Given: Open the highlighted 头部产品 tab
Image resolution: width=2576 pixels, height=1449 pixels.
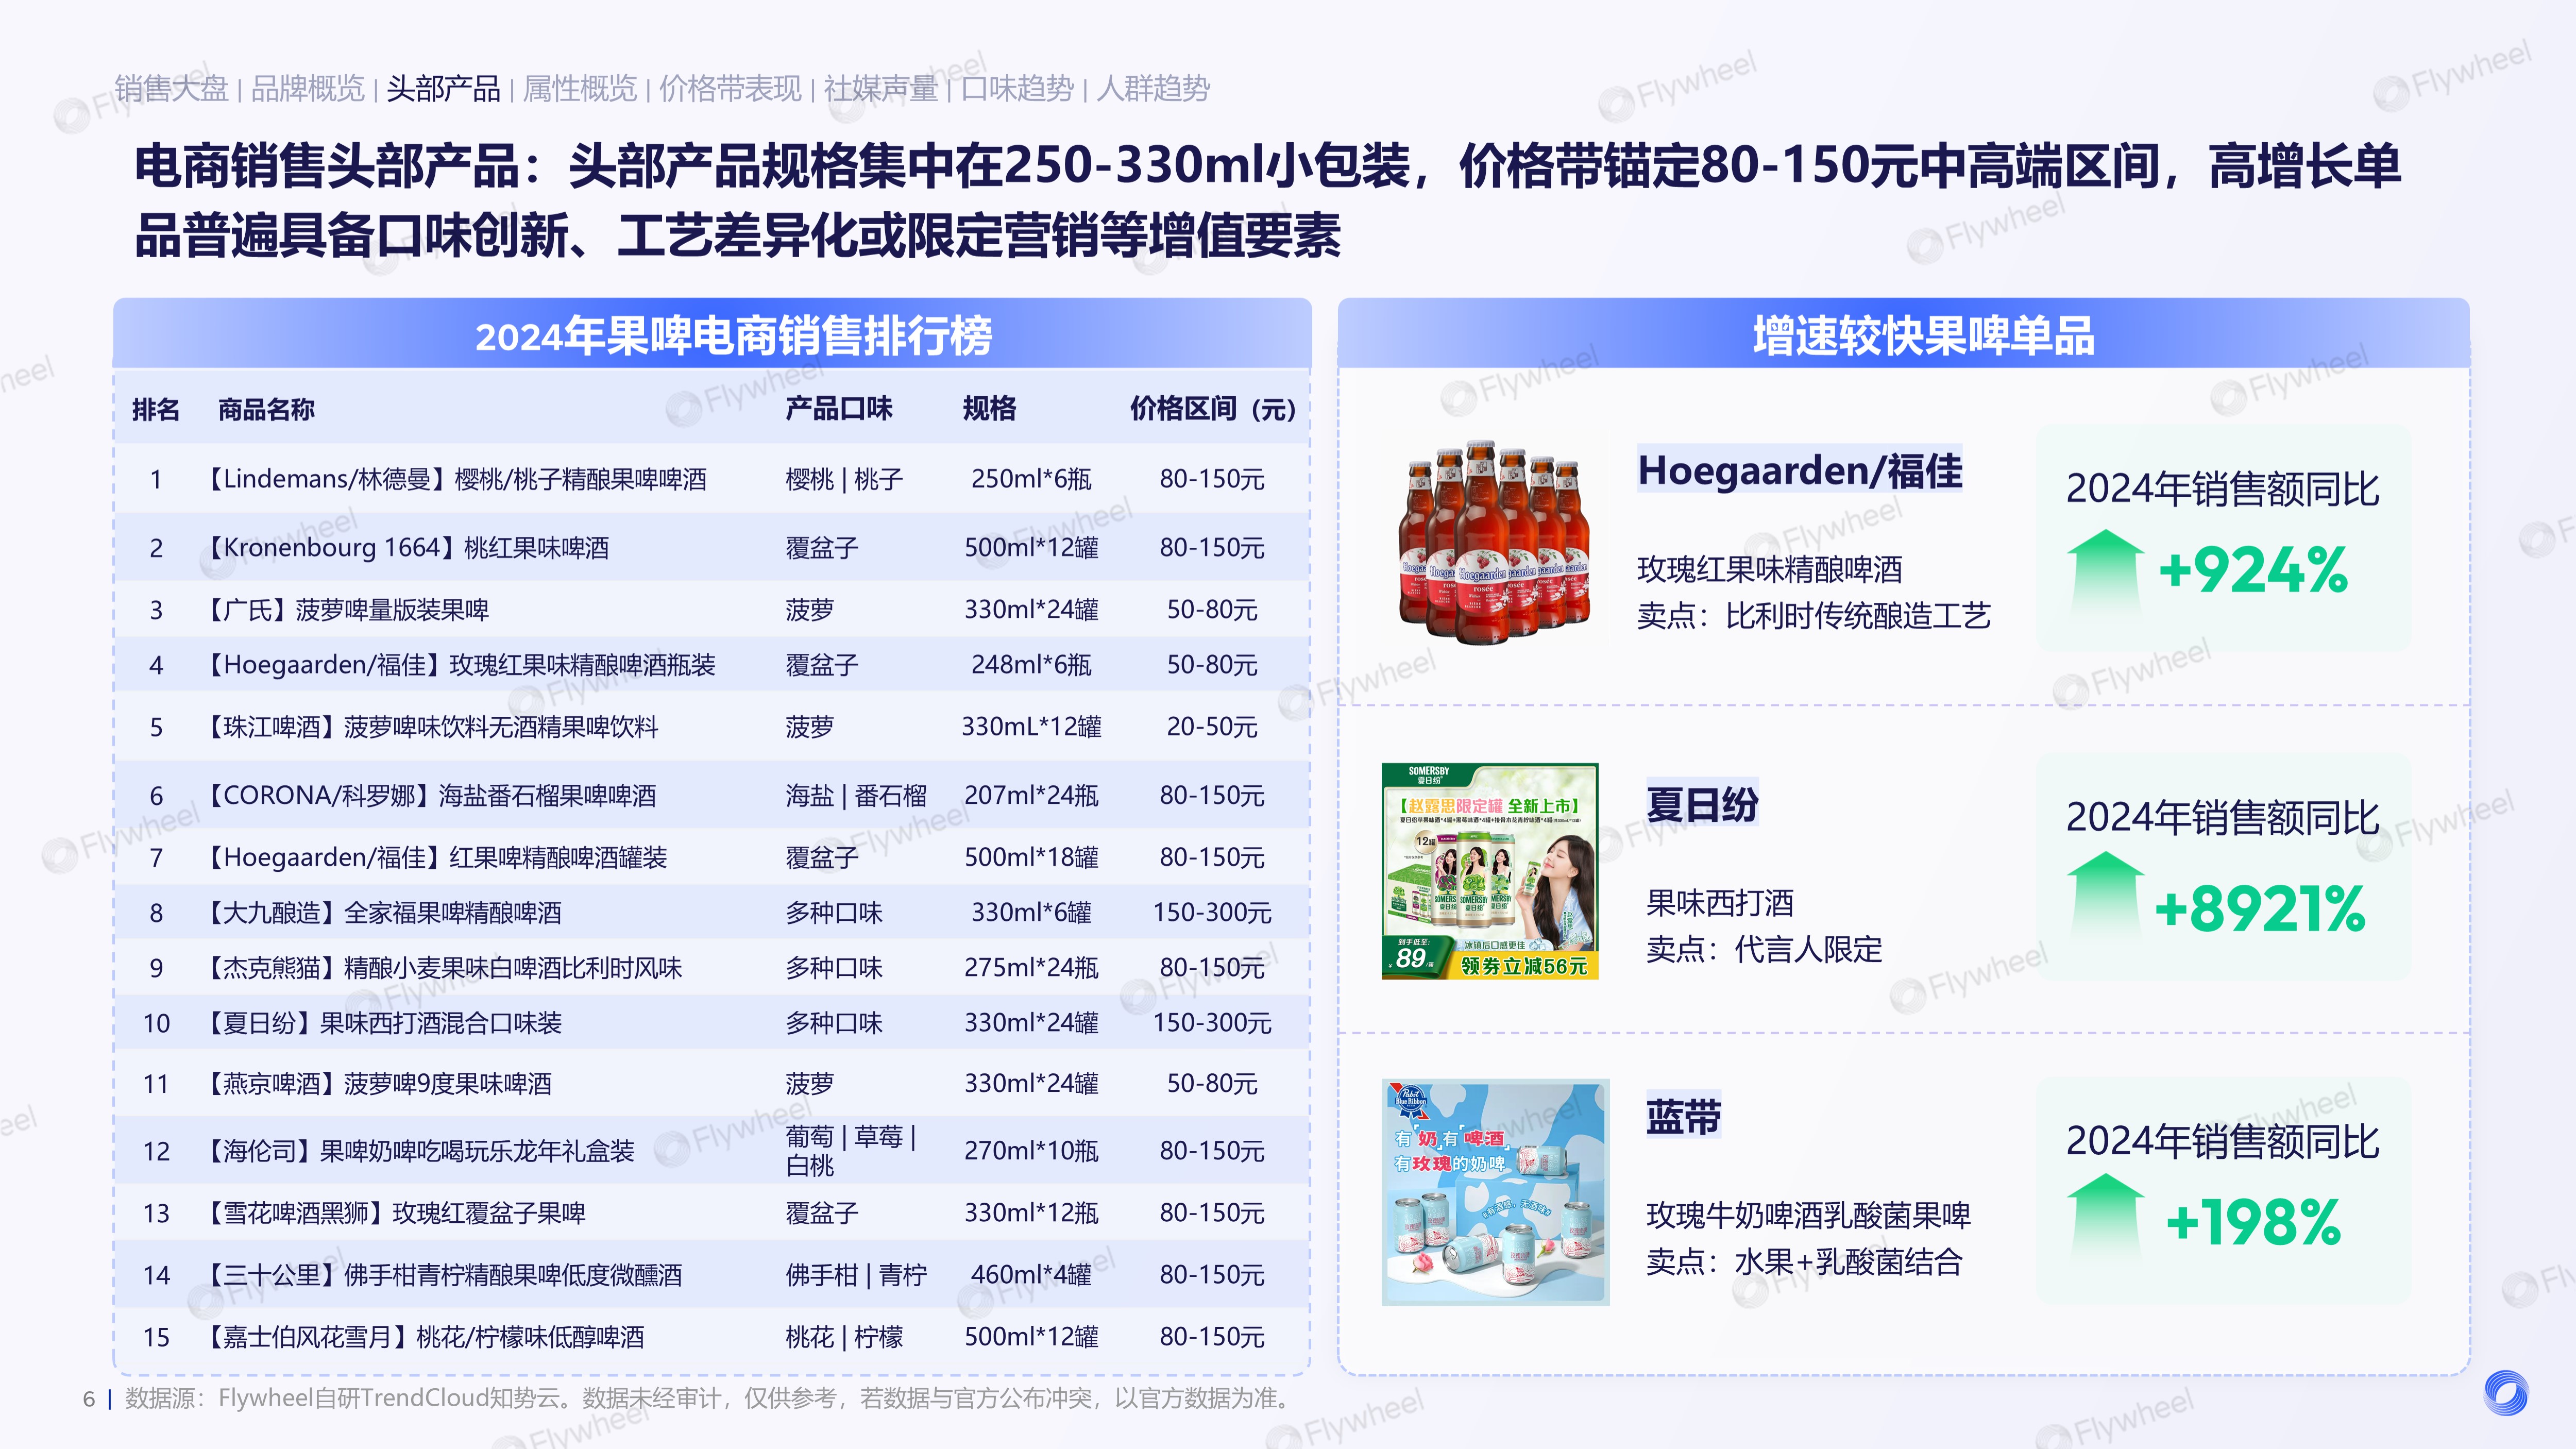Looking at the screenshot, I should coord(443,89).
